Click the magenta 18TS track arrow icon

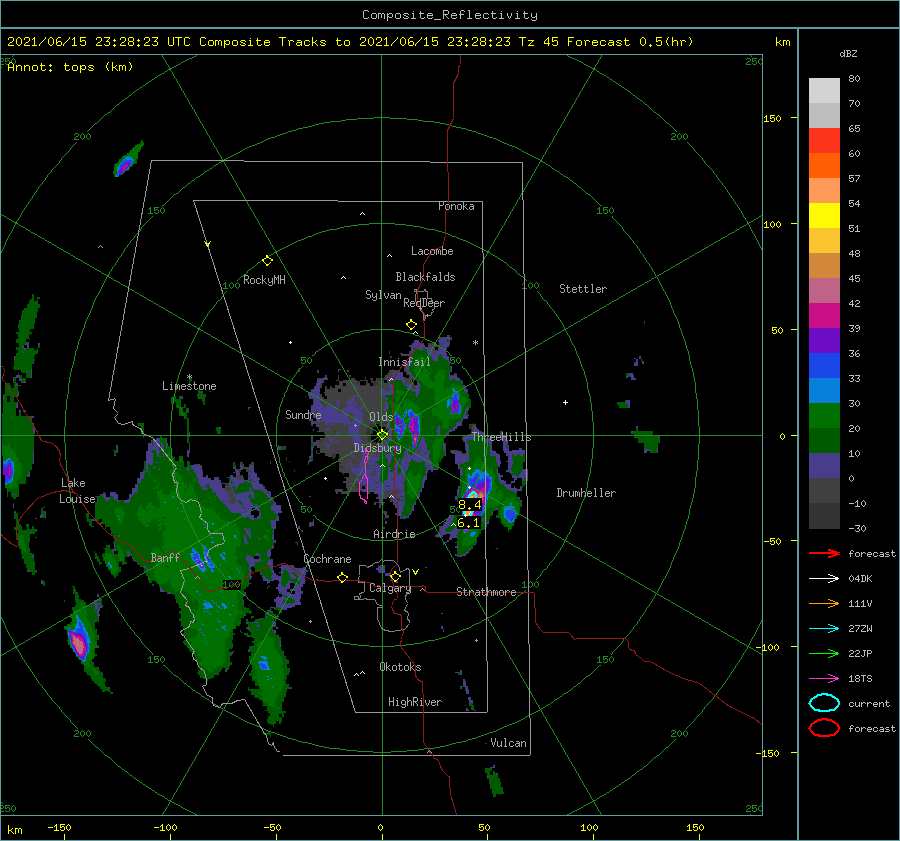click(824, 679)
